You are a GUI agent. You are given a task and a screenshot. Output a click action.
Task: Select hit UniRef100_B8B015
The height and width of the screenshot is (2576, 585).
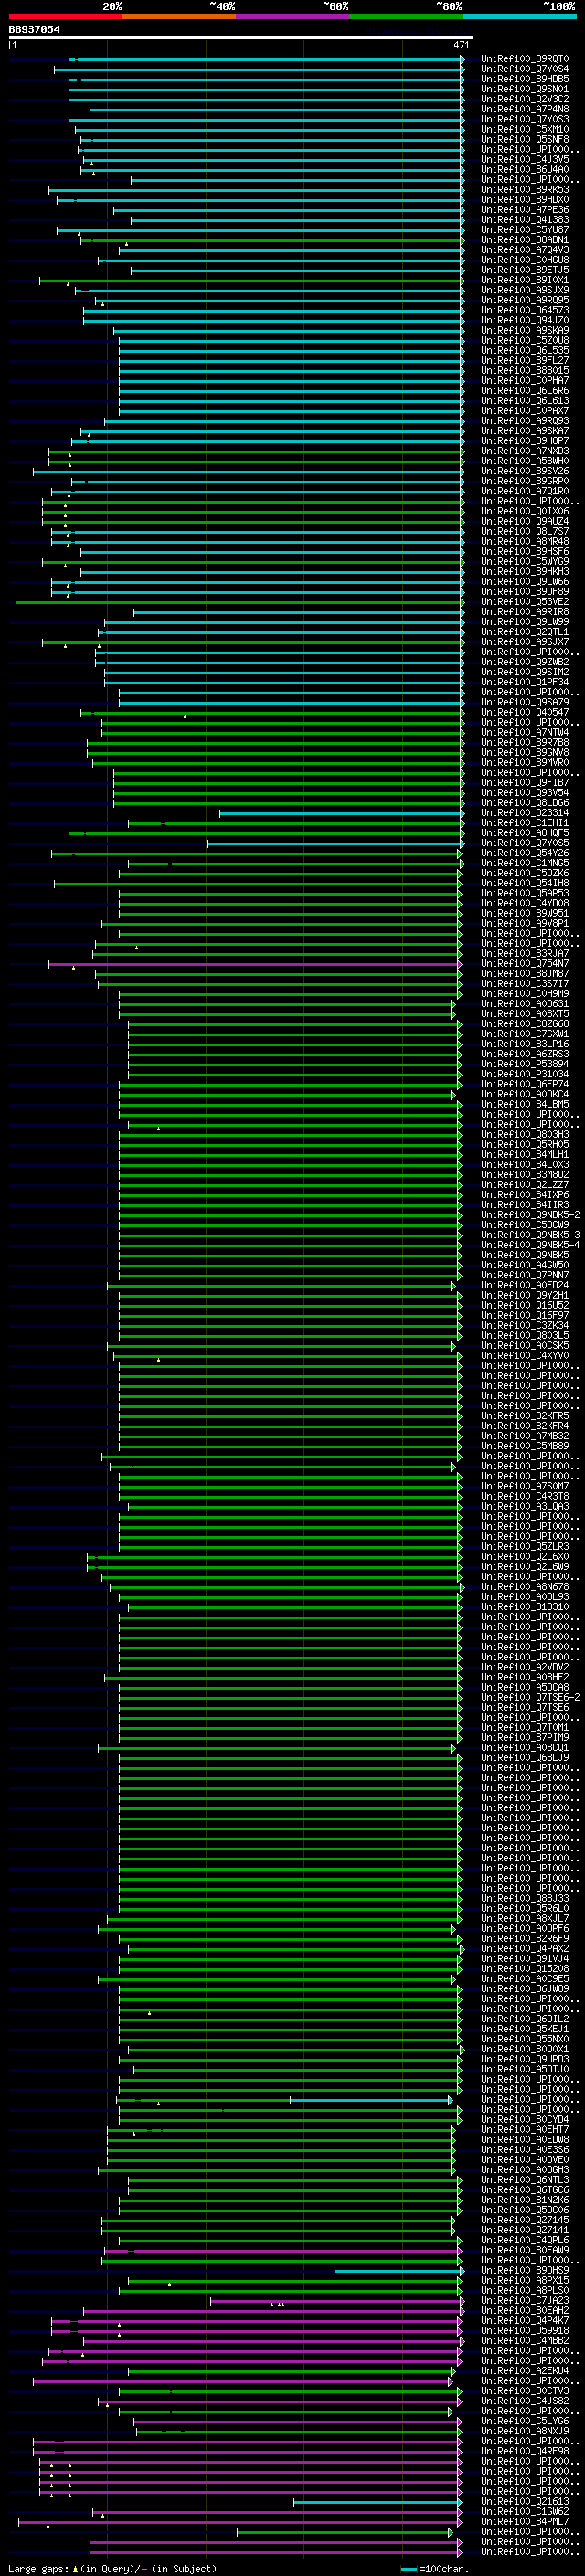(524, 370)
